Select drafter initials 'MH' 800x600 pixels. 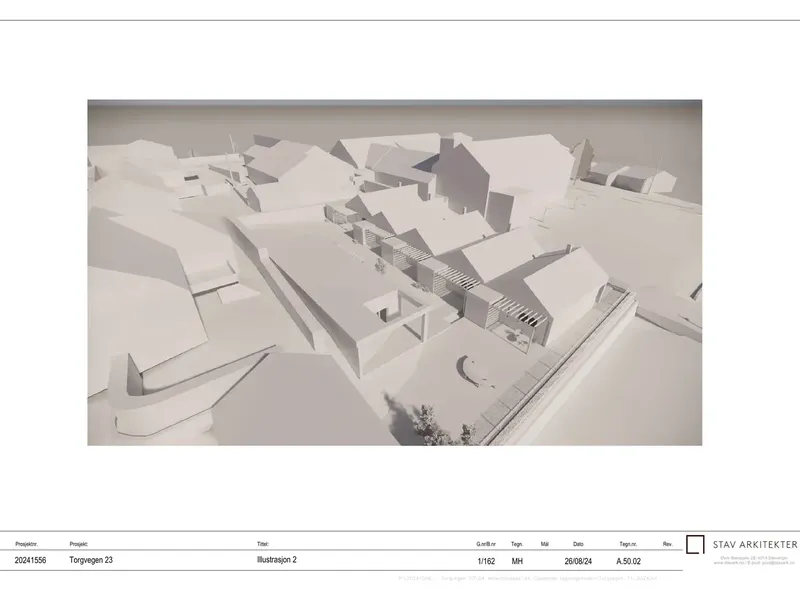point(517,561)
